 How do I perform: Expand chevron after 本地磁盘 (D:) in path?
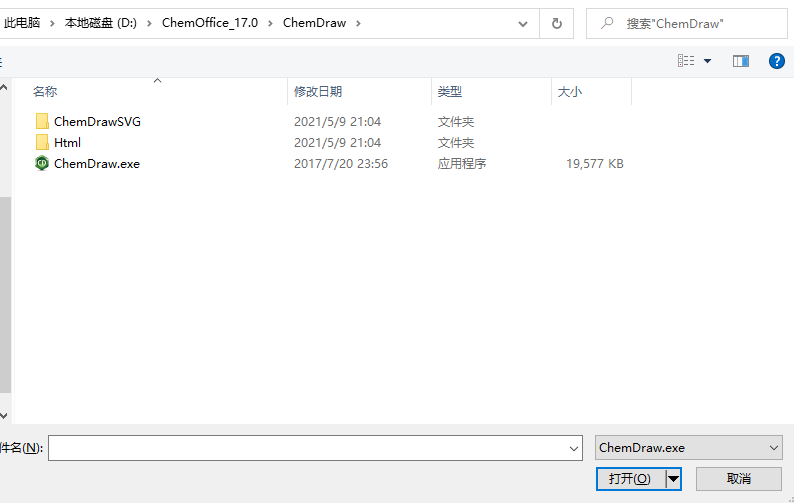149,24
